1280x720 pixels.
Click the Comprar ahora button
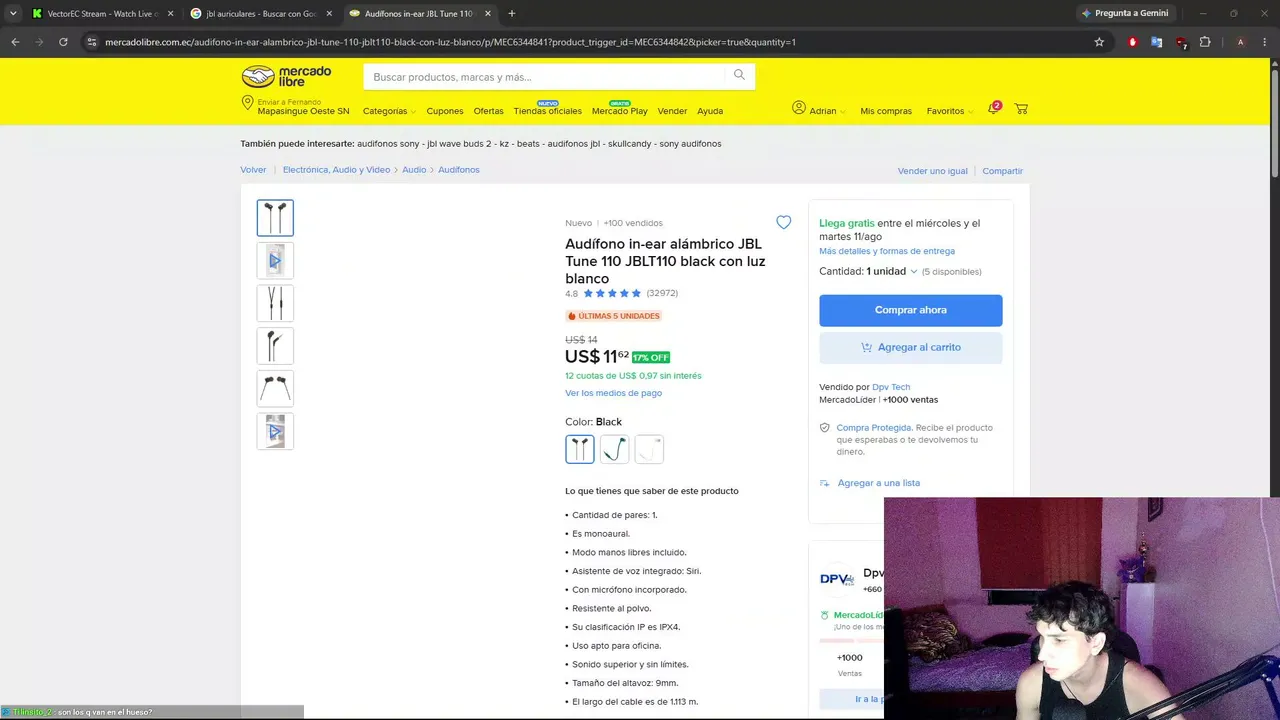pos(911,310)
